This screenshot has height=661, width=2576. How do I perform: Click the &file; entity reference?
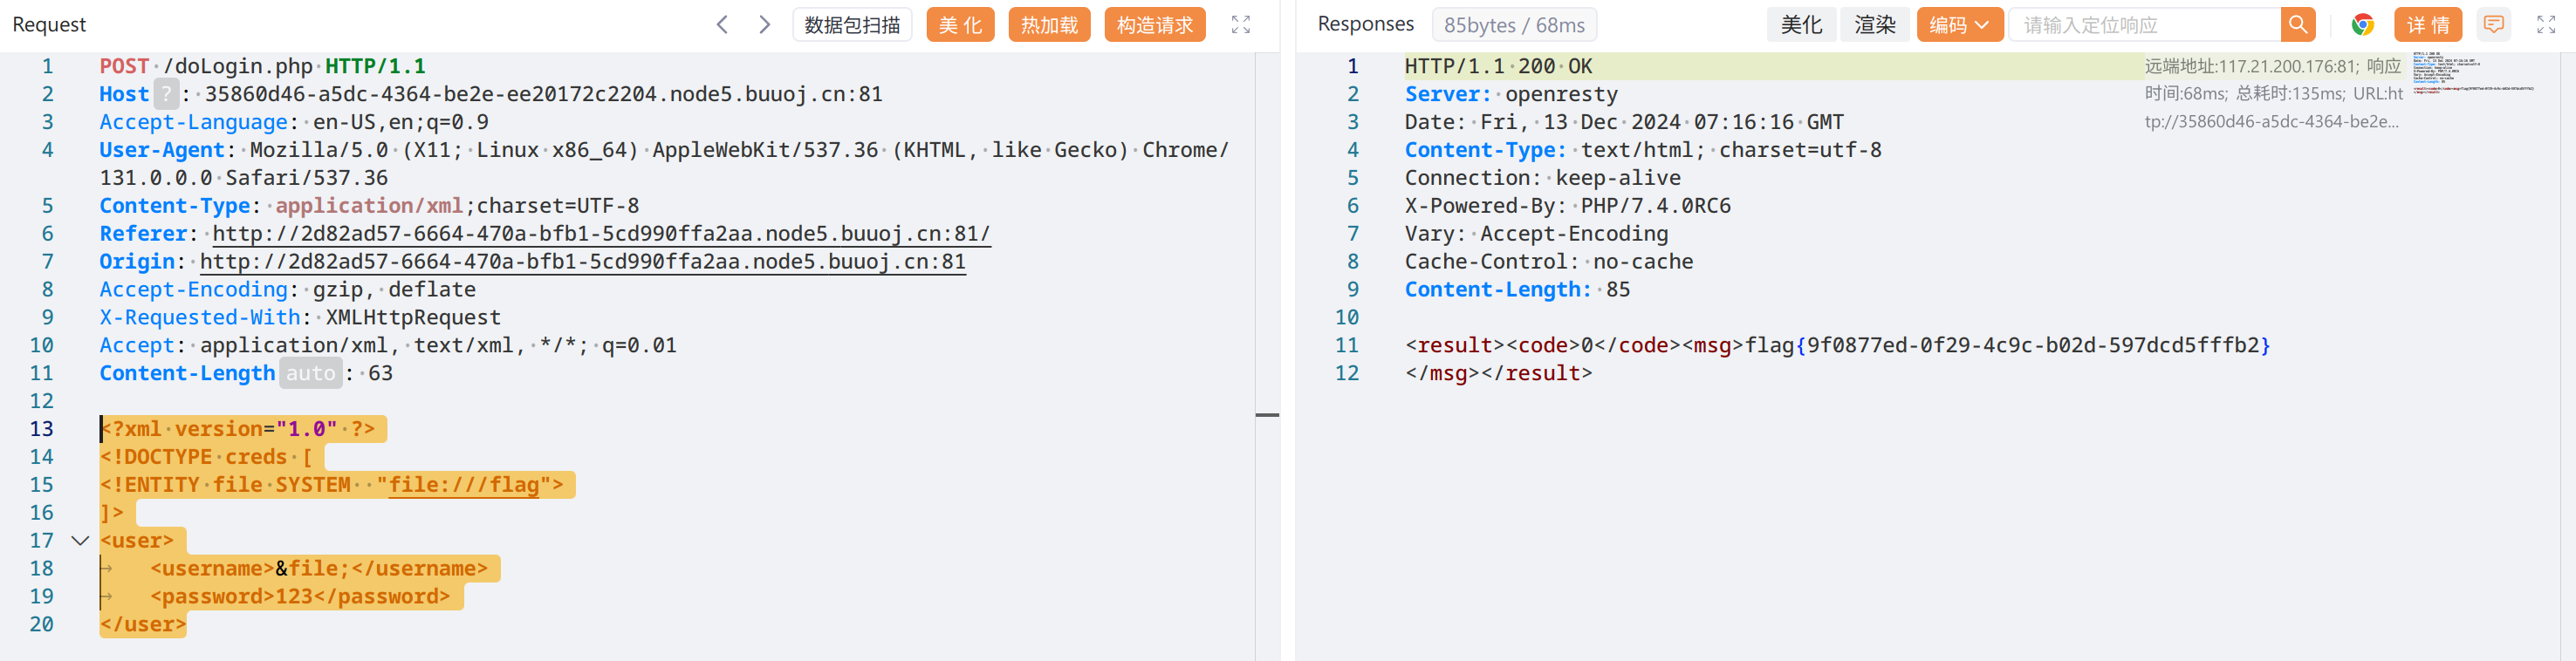pos(312,568)
